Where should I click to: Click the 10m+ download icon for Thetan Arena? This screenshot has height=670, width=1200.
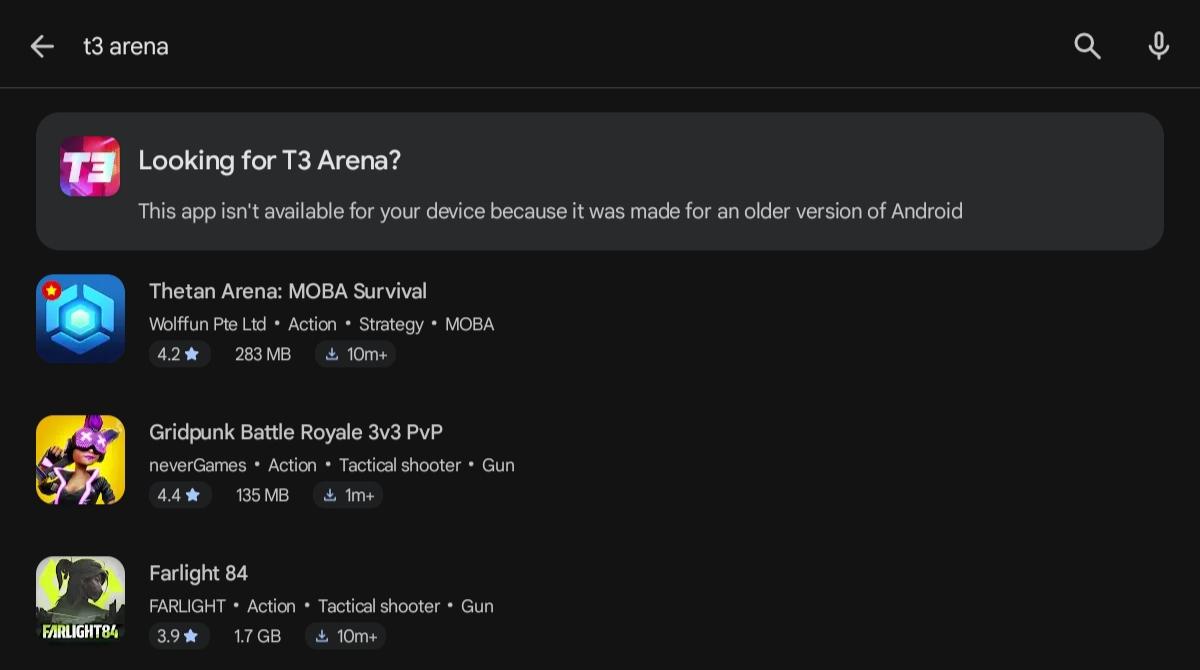pos(332,354)
